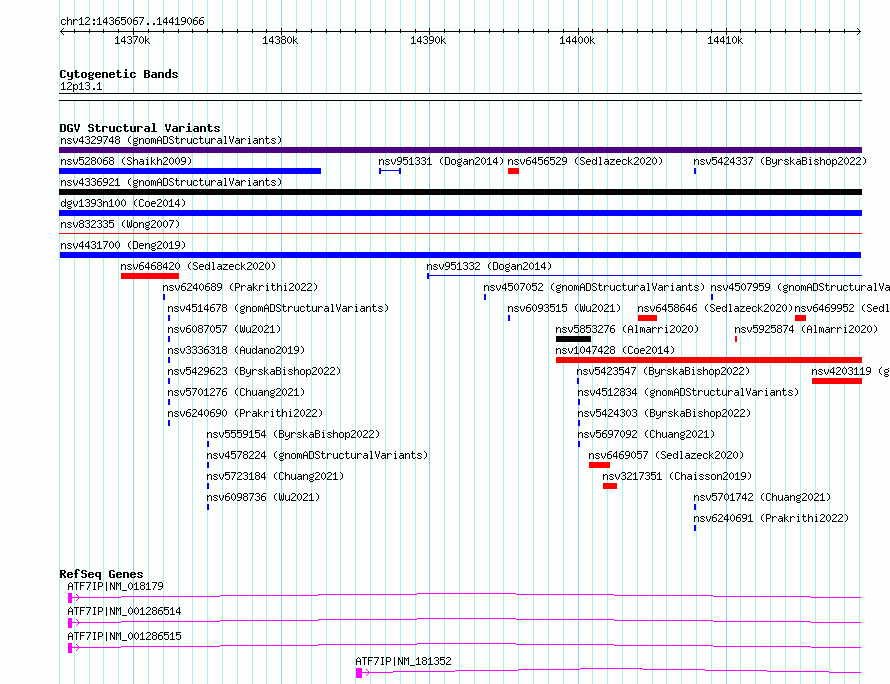This screenshot has width=890, height=684.
Task: Click the nsv528068 (Shaikh2009) label
Action: (x=126, y=161)
